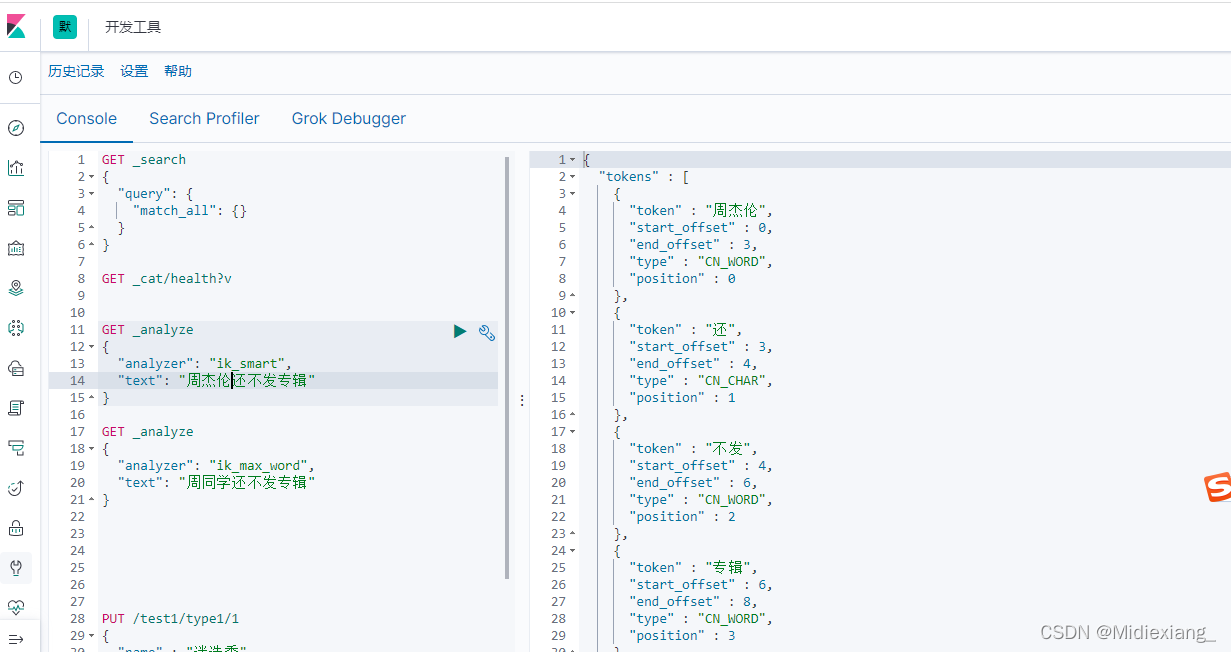Click the panel resize divider handle

pos(521,400)
